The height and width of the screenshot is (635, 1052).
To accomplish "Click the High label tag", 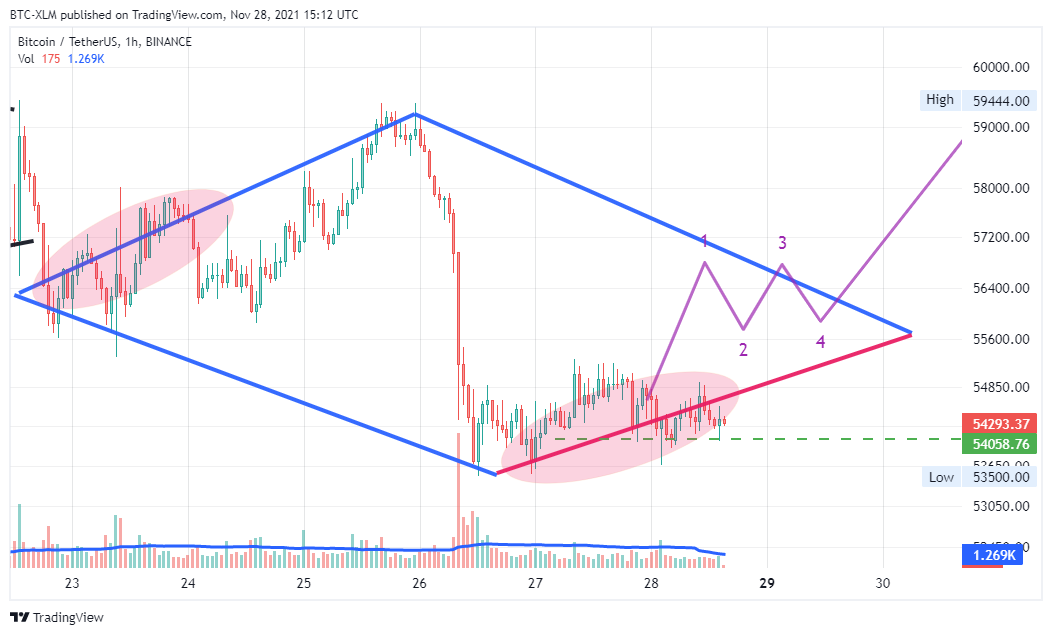I will (940, 100).
